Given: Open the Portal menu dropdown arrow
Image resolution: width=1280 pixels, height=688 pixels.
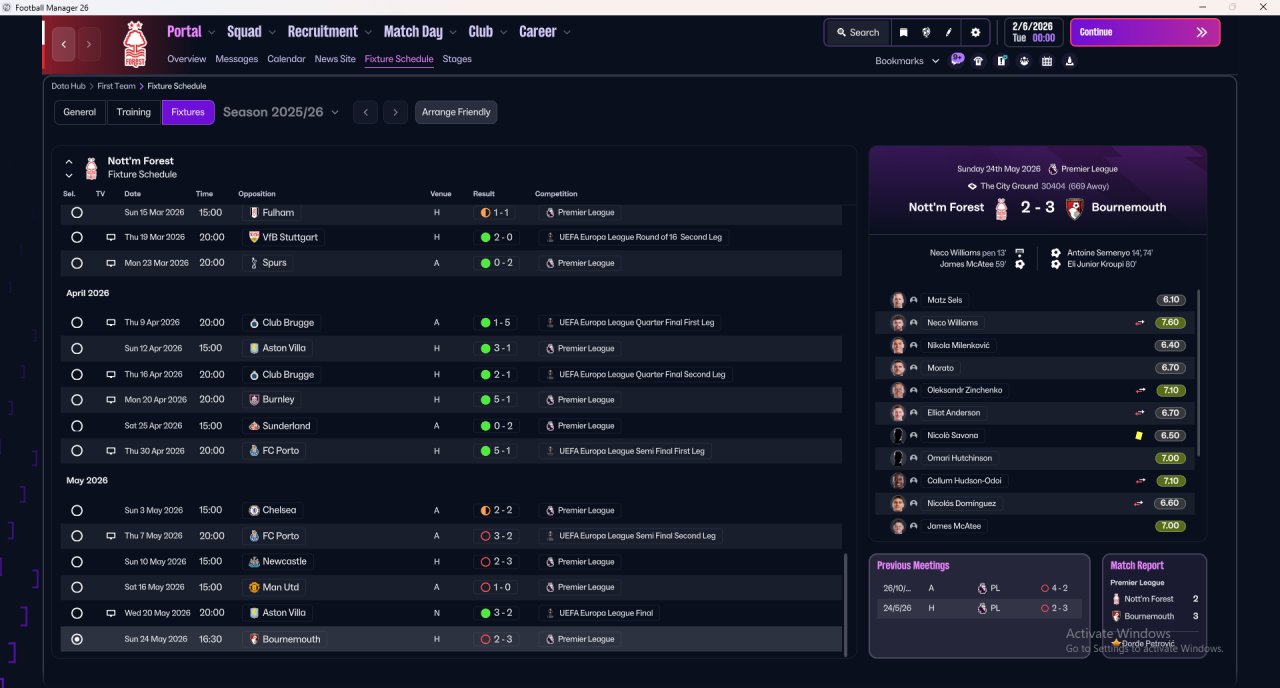Looking at the screenshot, I should [x=211, y=33].
